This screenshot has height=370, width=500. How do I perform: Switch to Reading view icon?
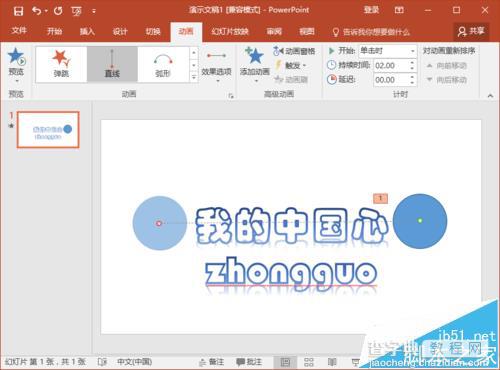click(332, 362)
